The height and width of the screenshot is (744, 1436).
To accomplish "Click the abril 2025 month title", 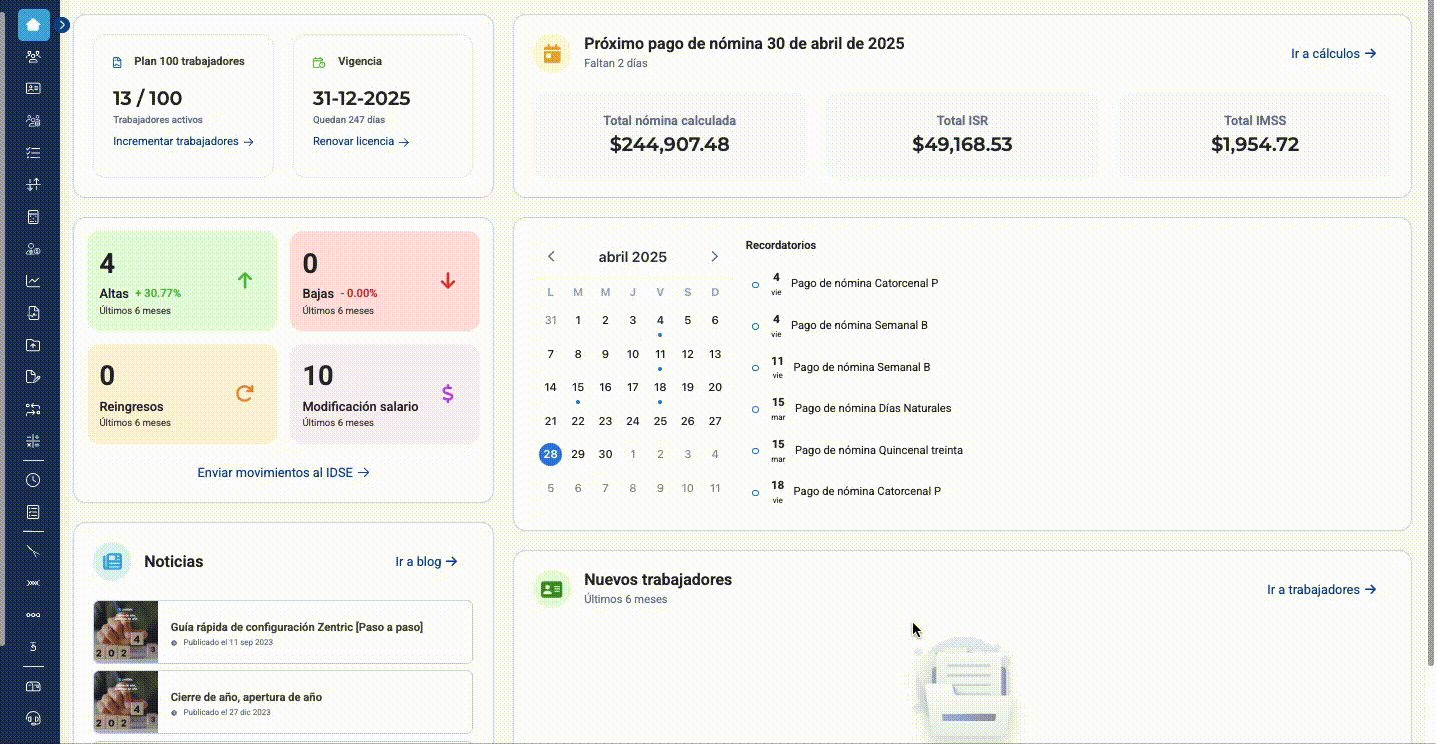I will click(x=632, y=257).
